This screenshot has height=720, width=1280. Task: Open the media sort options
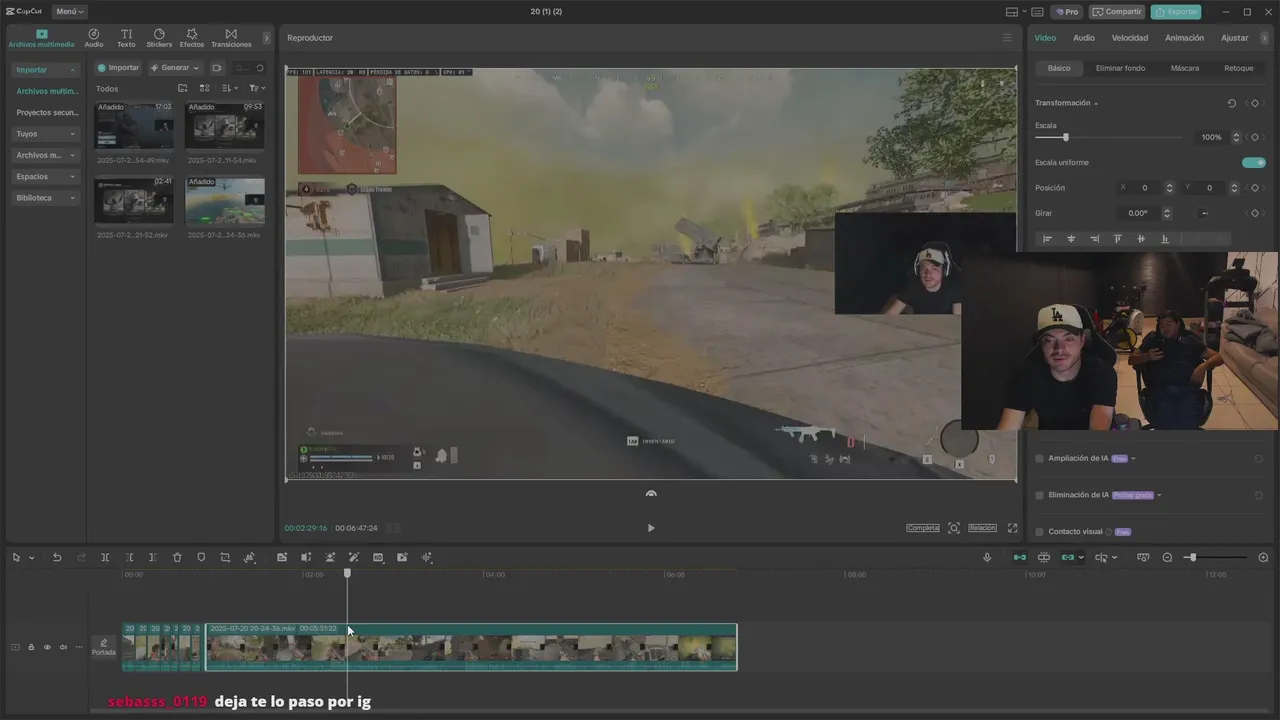tap(230, 88)
